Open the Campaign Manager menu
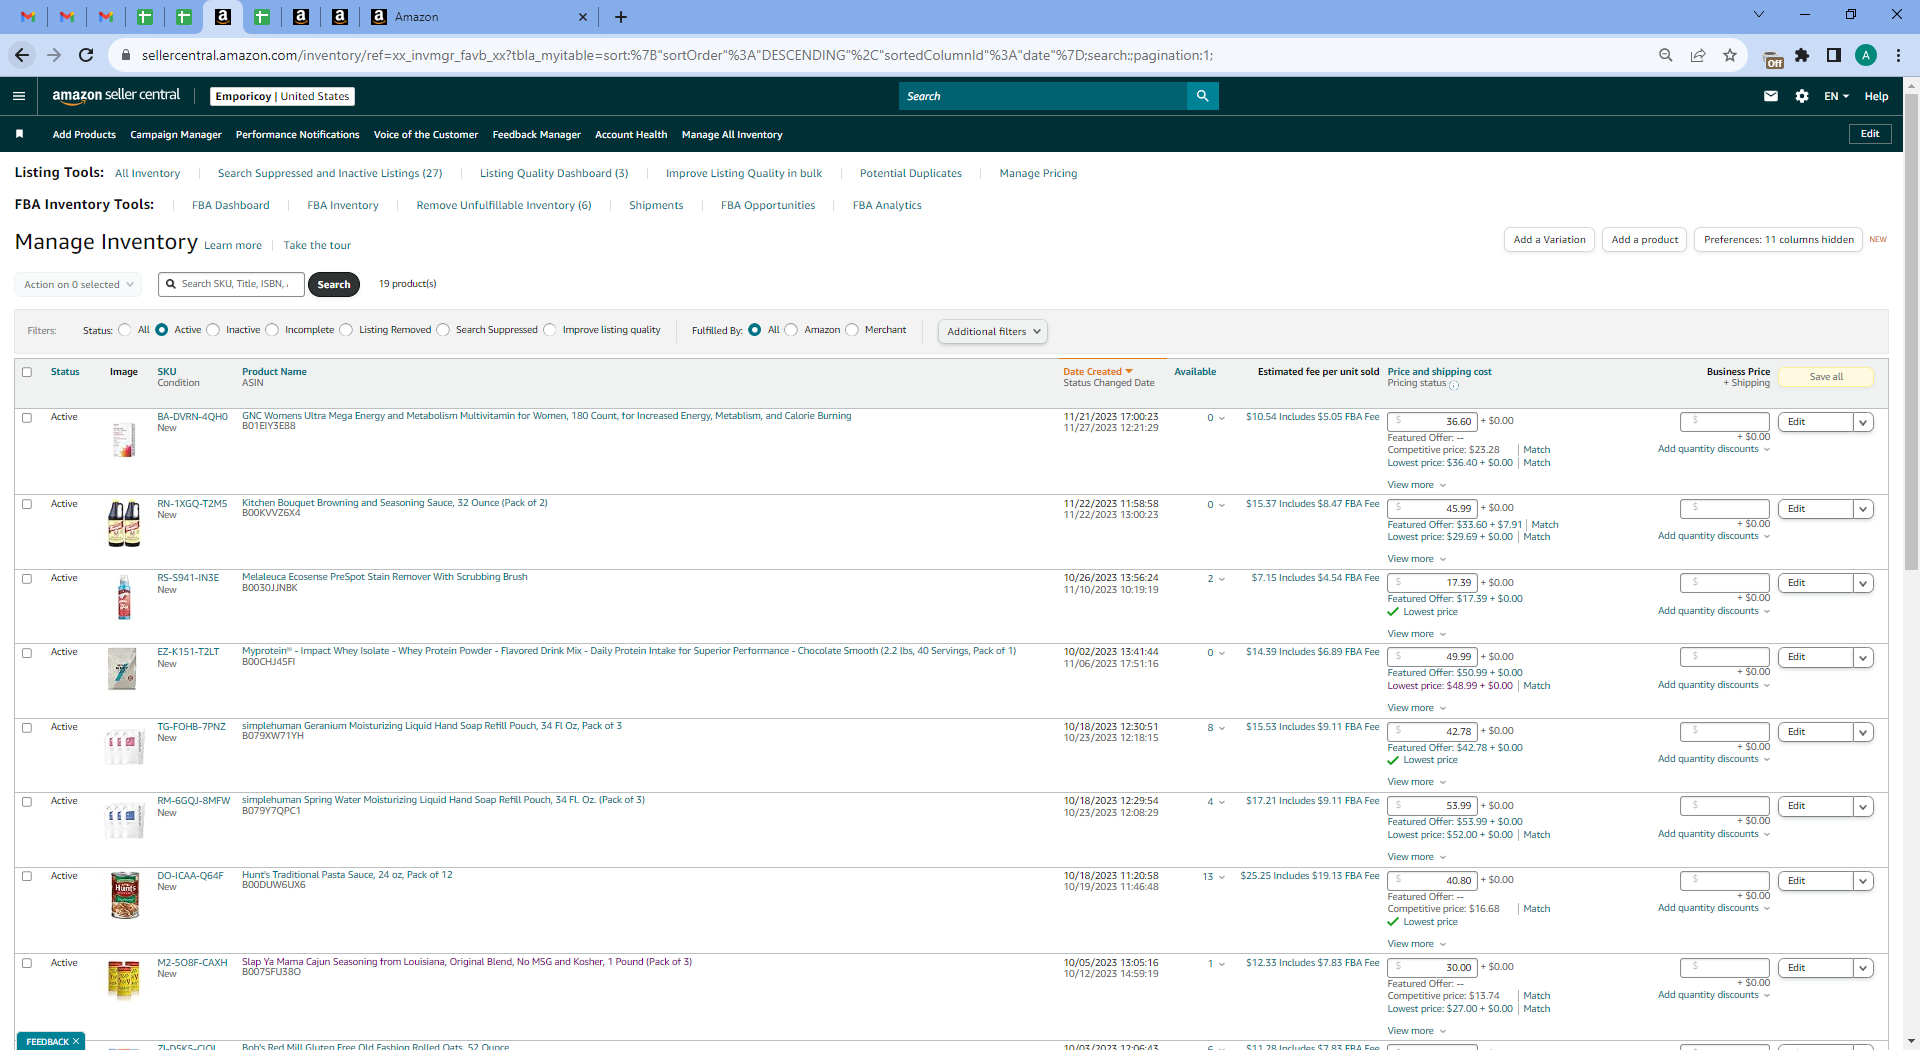 (176, 135)
